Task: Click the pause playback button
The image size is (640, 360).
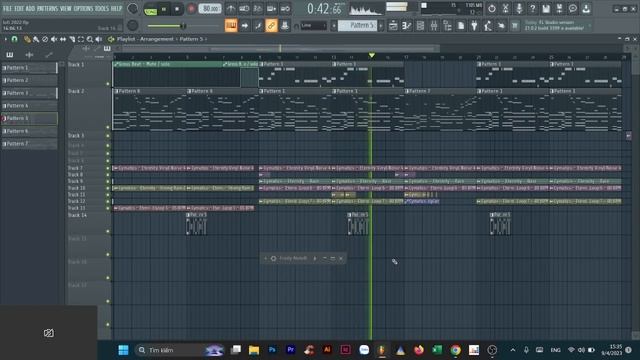Action: (164, 9)
